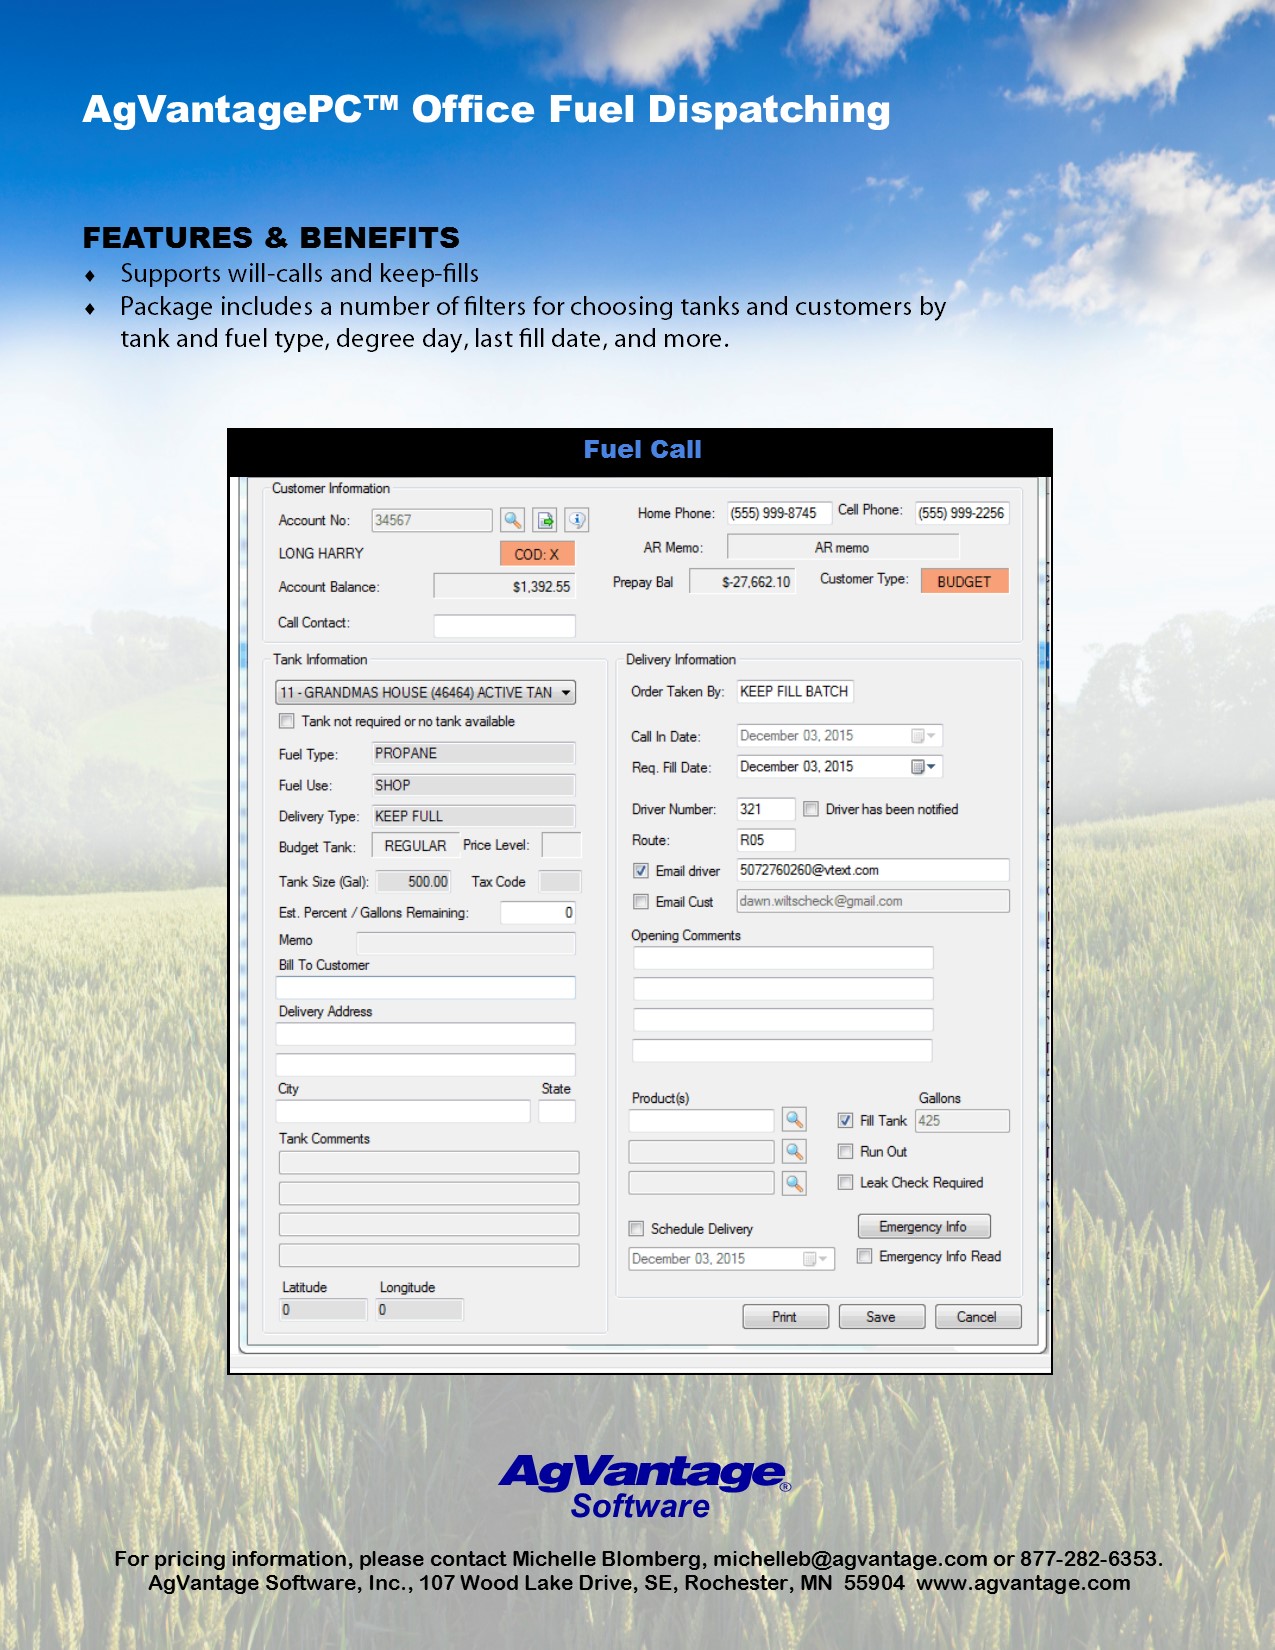This screenshot has width=1275, height=1650.
Task: Click the customer email address field
Action: pyautogui.click(x=873, y=901)
